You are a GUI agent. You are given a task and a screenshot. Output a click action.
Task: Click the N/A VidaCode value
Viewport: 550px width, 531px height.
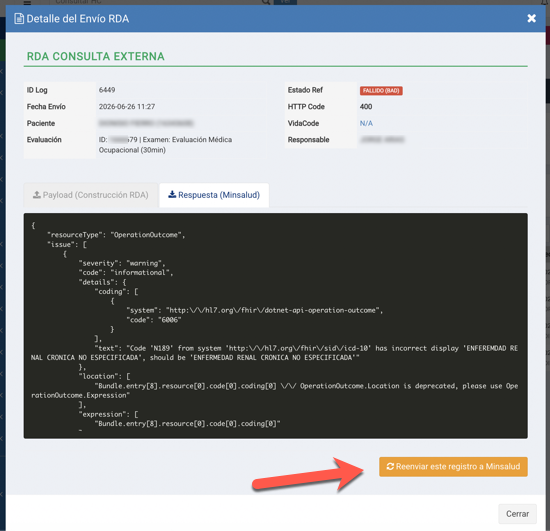[x=366, y=123]
